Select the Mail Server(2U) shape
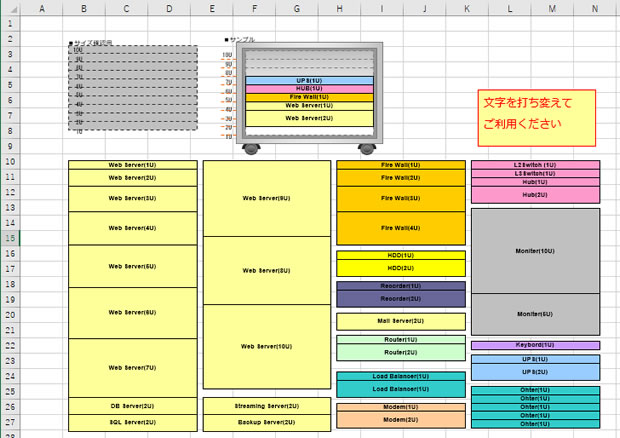The image size is (620, 438). [400, 321]
